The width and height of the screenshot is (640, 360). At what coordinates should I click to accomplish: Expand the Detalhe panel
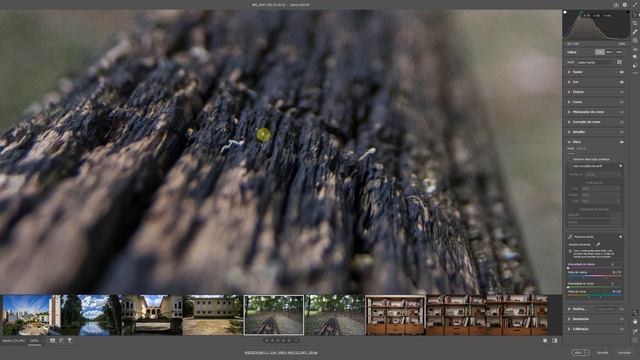569,132
